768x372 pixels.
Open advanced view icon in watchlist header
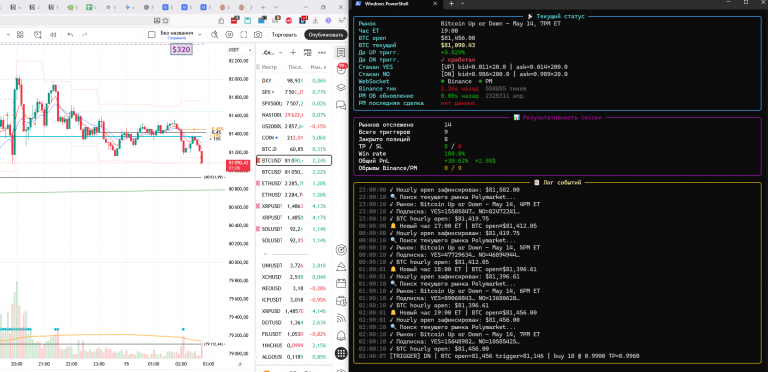click(x=308, y=52)
